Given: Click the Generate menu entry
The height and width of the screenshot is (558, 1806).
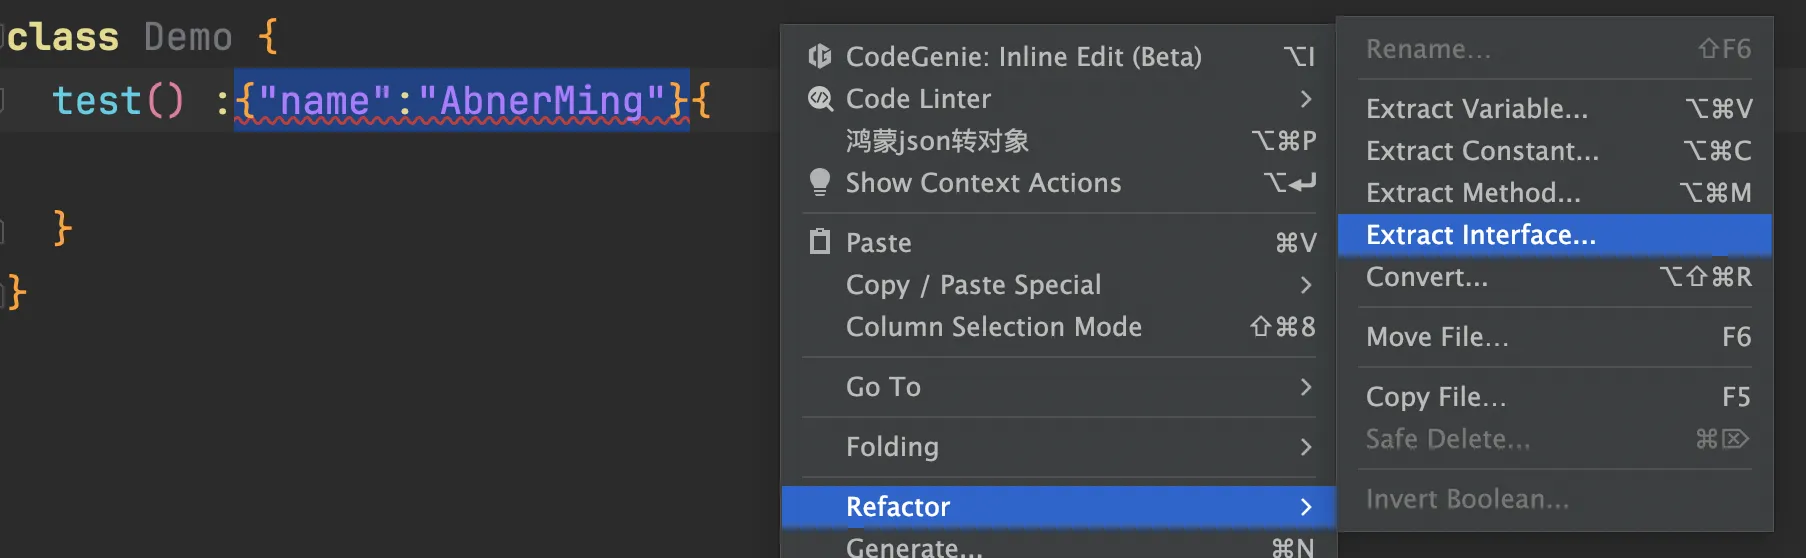Looking at the screenshot, I should pyautogui.click(x=914, y=547).
